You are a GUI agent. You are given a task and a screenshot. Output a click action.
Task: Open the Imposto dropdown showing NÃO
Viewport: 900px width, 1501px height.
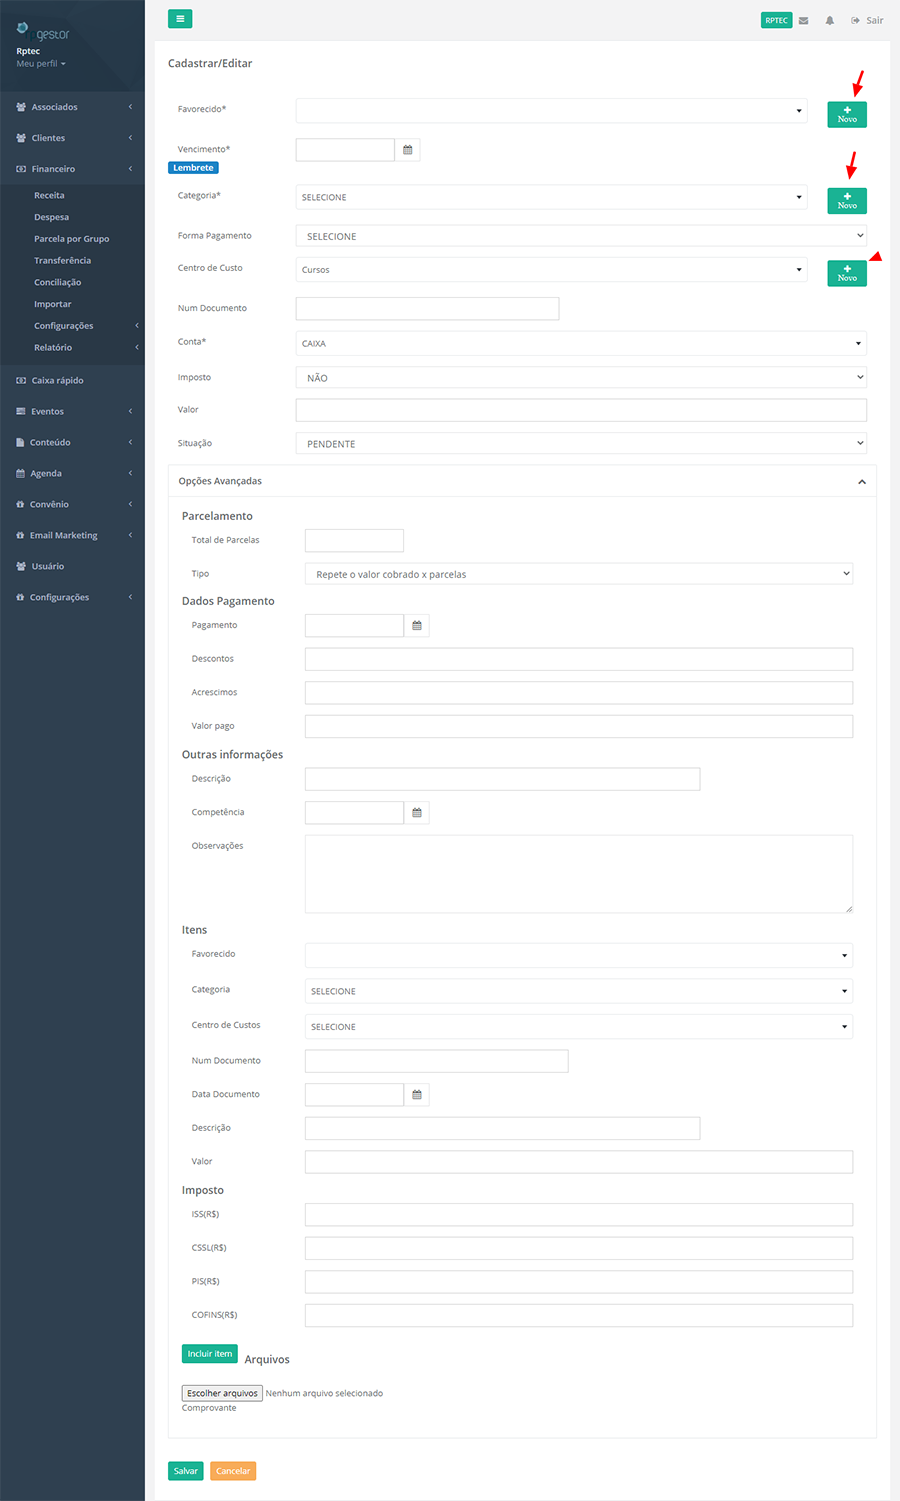[x=580, y=378]
